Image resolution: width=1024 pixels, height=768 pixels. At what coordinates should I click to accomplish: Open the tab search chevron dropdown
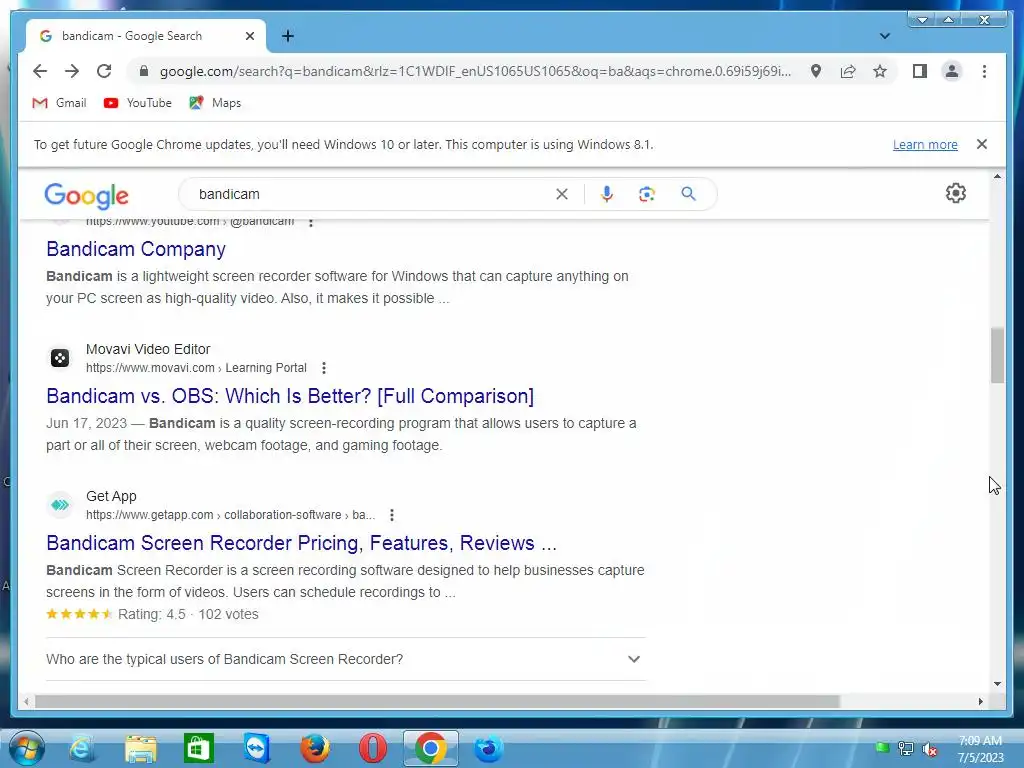[x=884, y=36]
